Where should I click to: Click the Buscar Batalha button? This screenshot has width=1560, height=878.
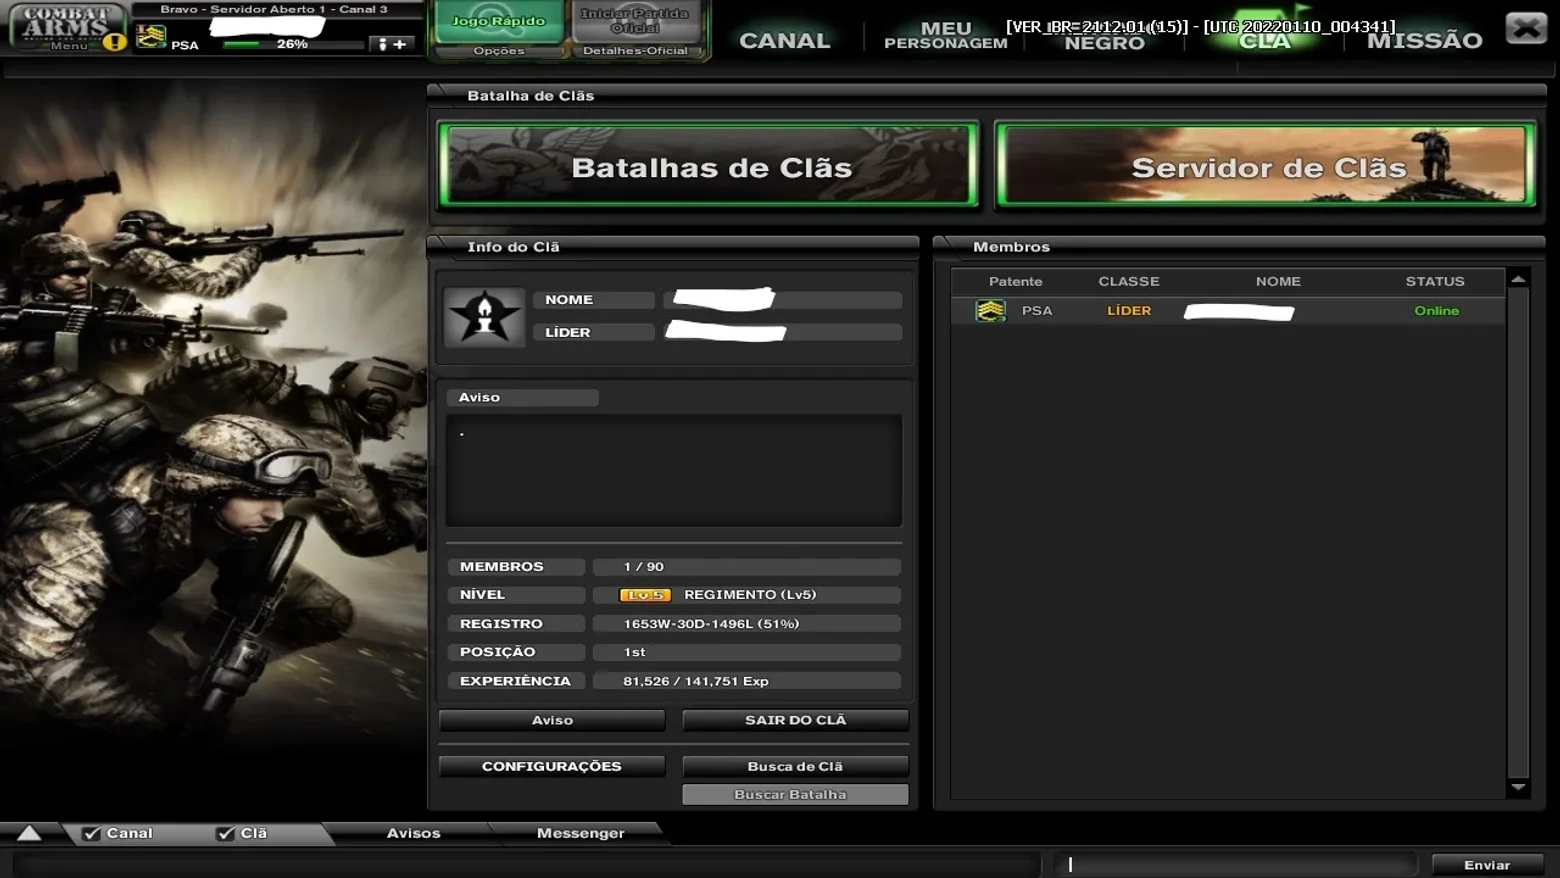point(795,795)
